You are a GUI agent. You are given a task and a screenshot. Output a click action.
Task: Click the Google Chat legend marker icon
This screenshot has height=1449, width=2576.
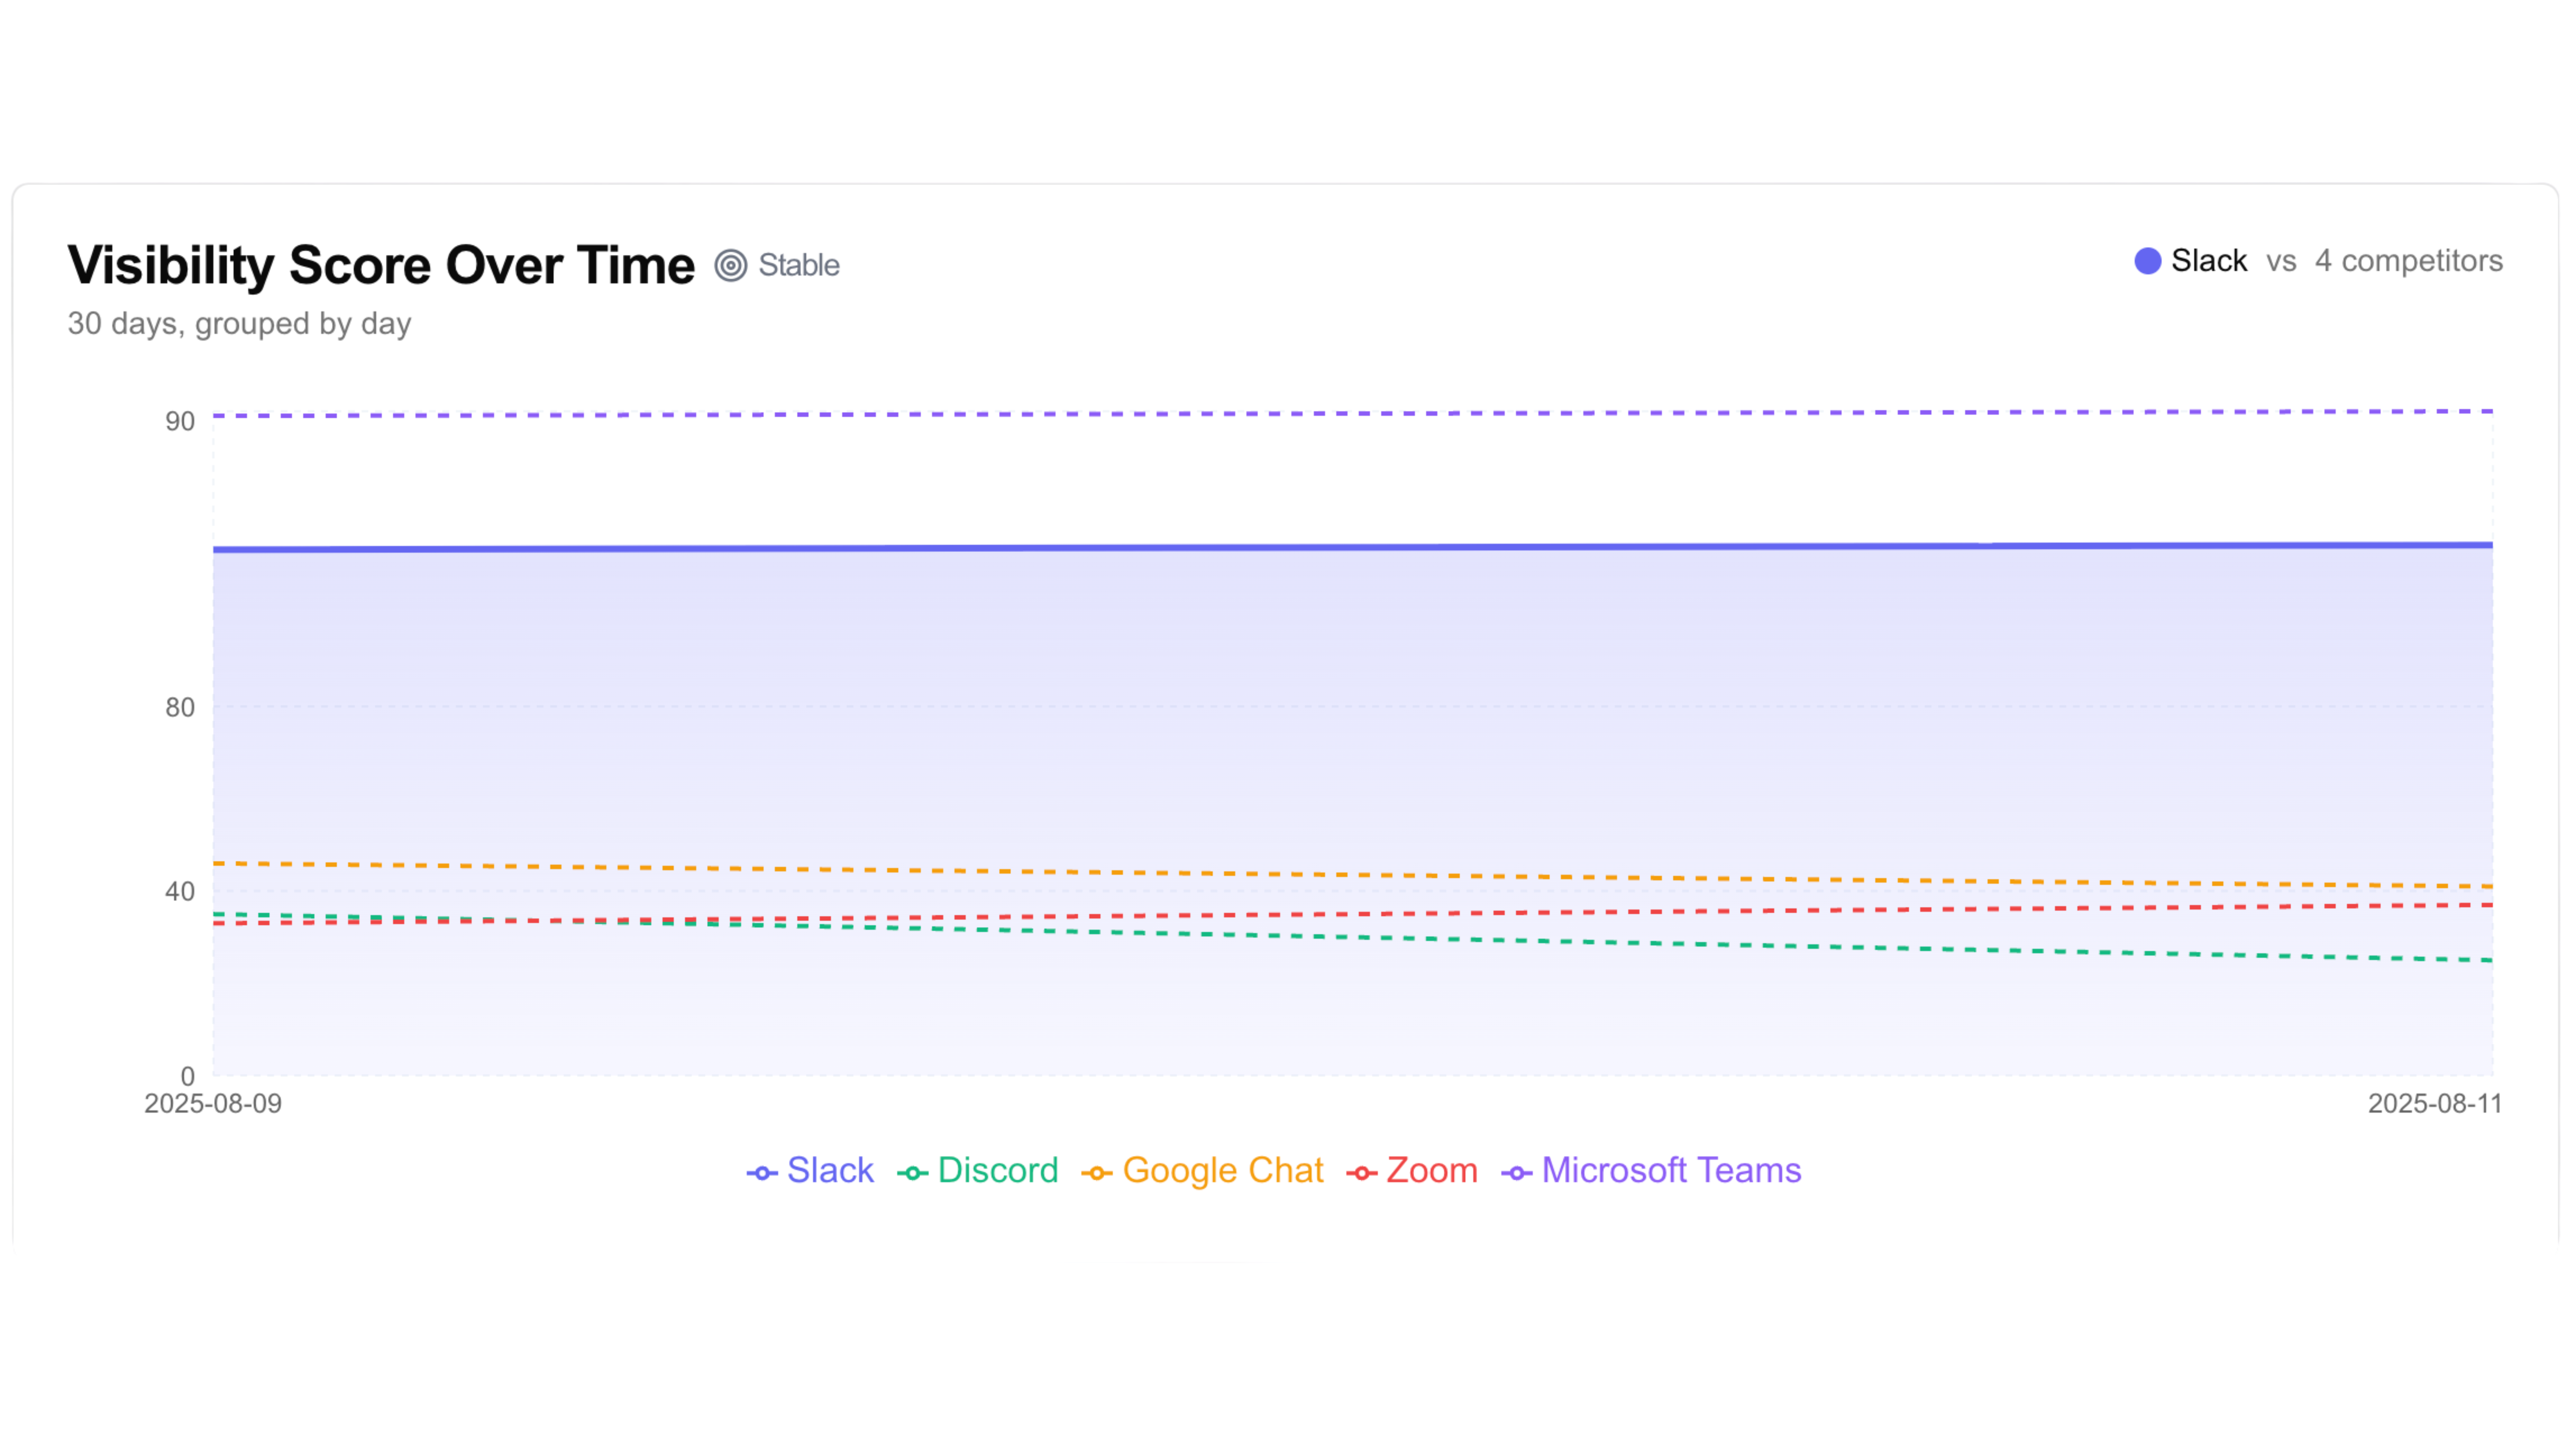1097,1173
